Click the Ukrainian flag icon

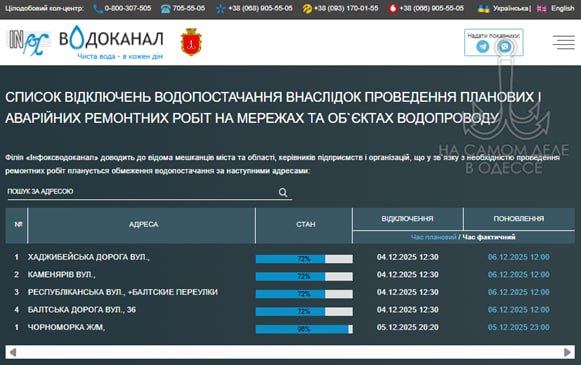483,9
